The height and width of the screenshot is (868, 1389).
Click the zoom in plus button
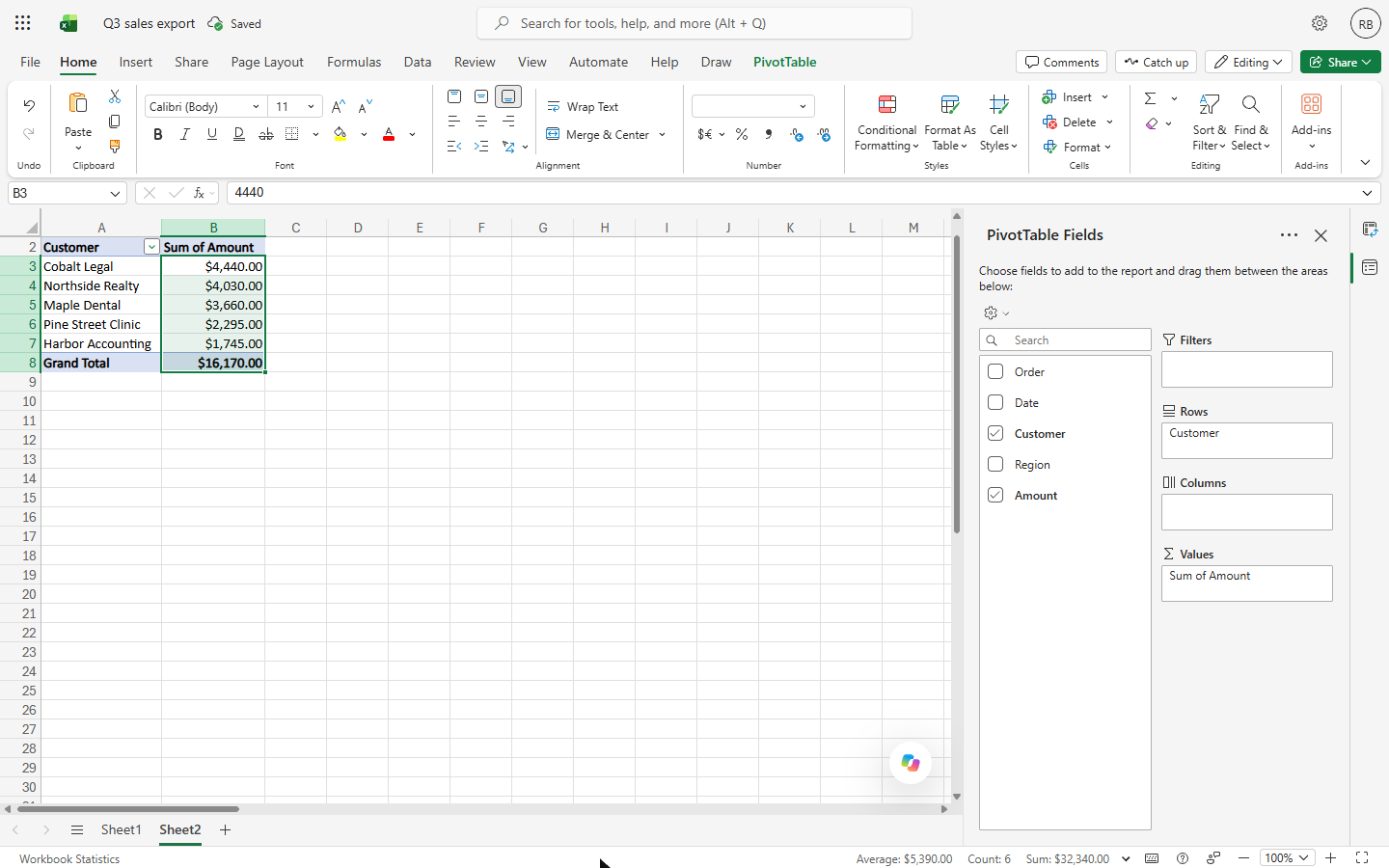coord(1330,858)
